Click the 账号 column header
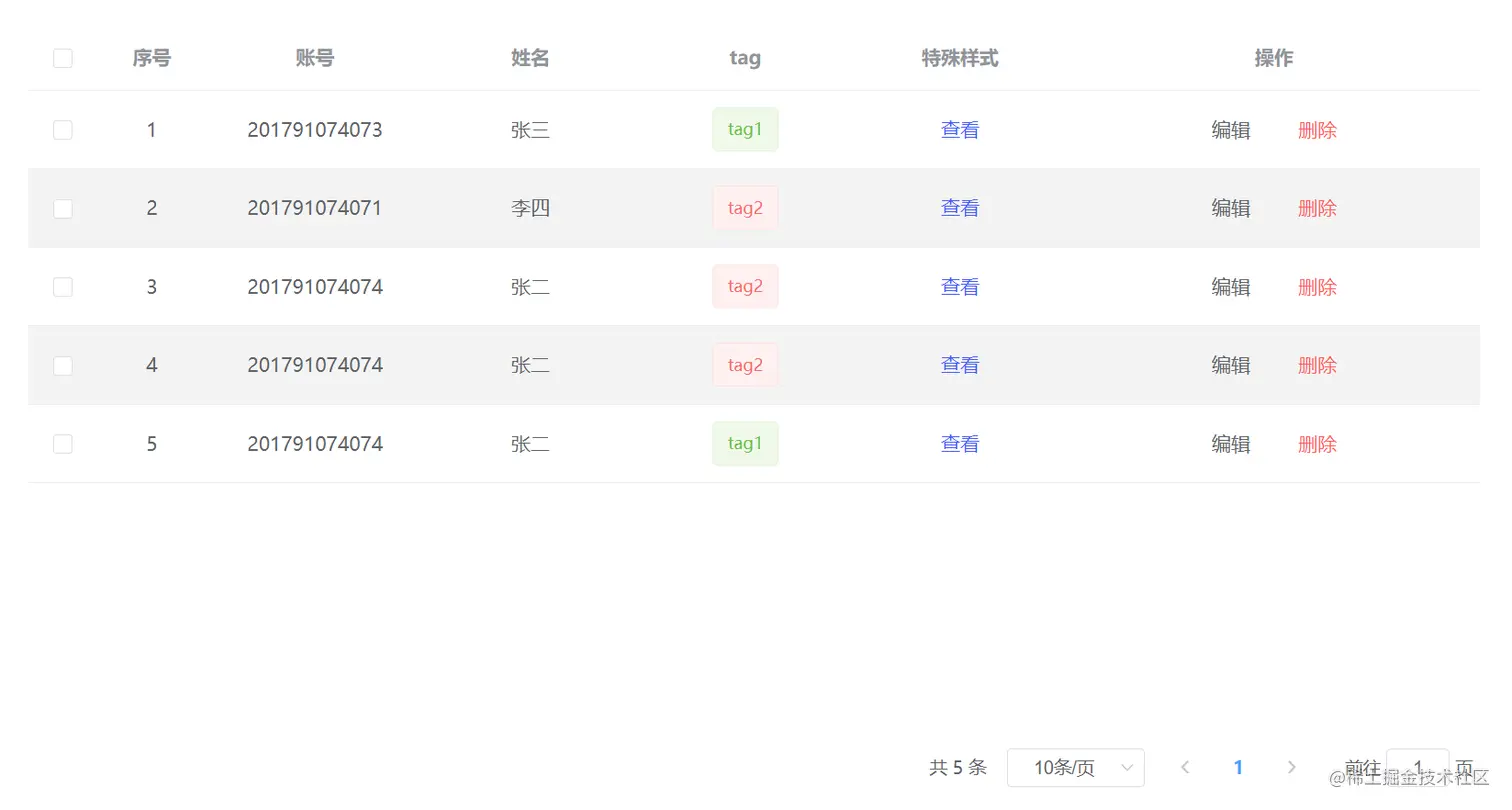 pyautogui.click(x=315, y=58)
